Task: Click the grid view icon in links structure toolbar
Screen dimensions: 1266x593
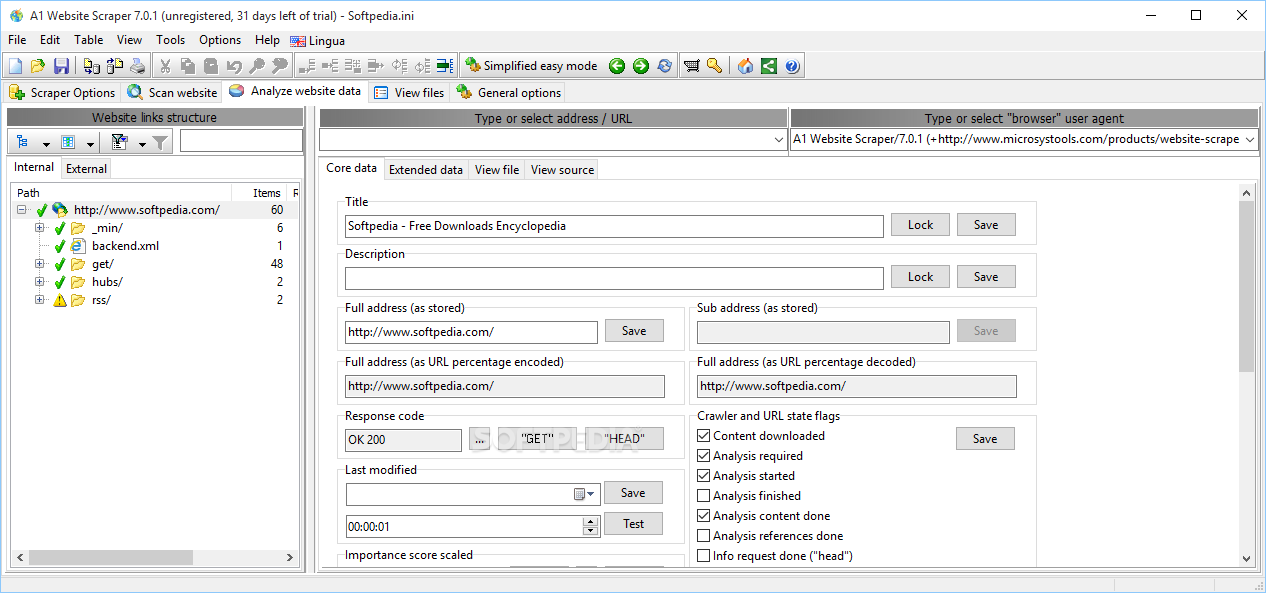Action: tap(68, 142)
